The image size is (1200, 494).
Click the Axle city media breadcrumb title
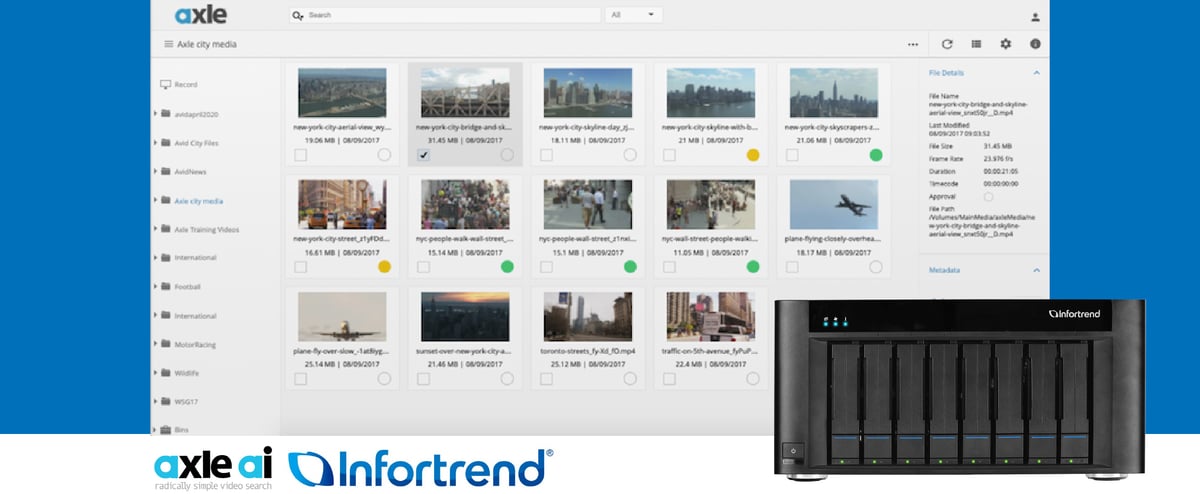(x=207, y=45)
